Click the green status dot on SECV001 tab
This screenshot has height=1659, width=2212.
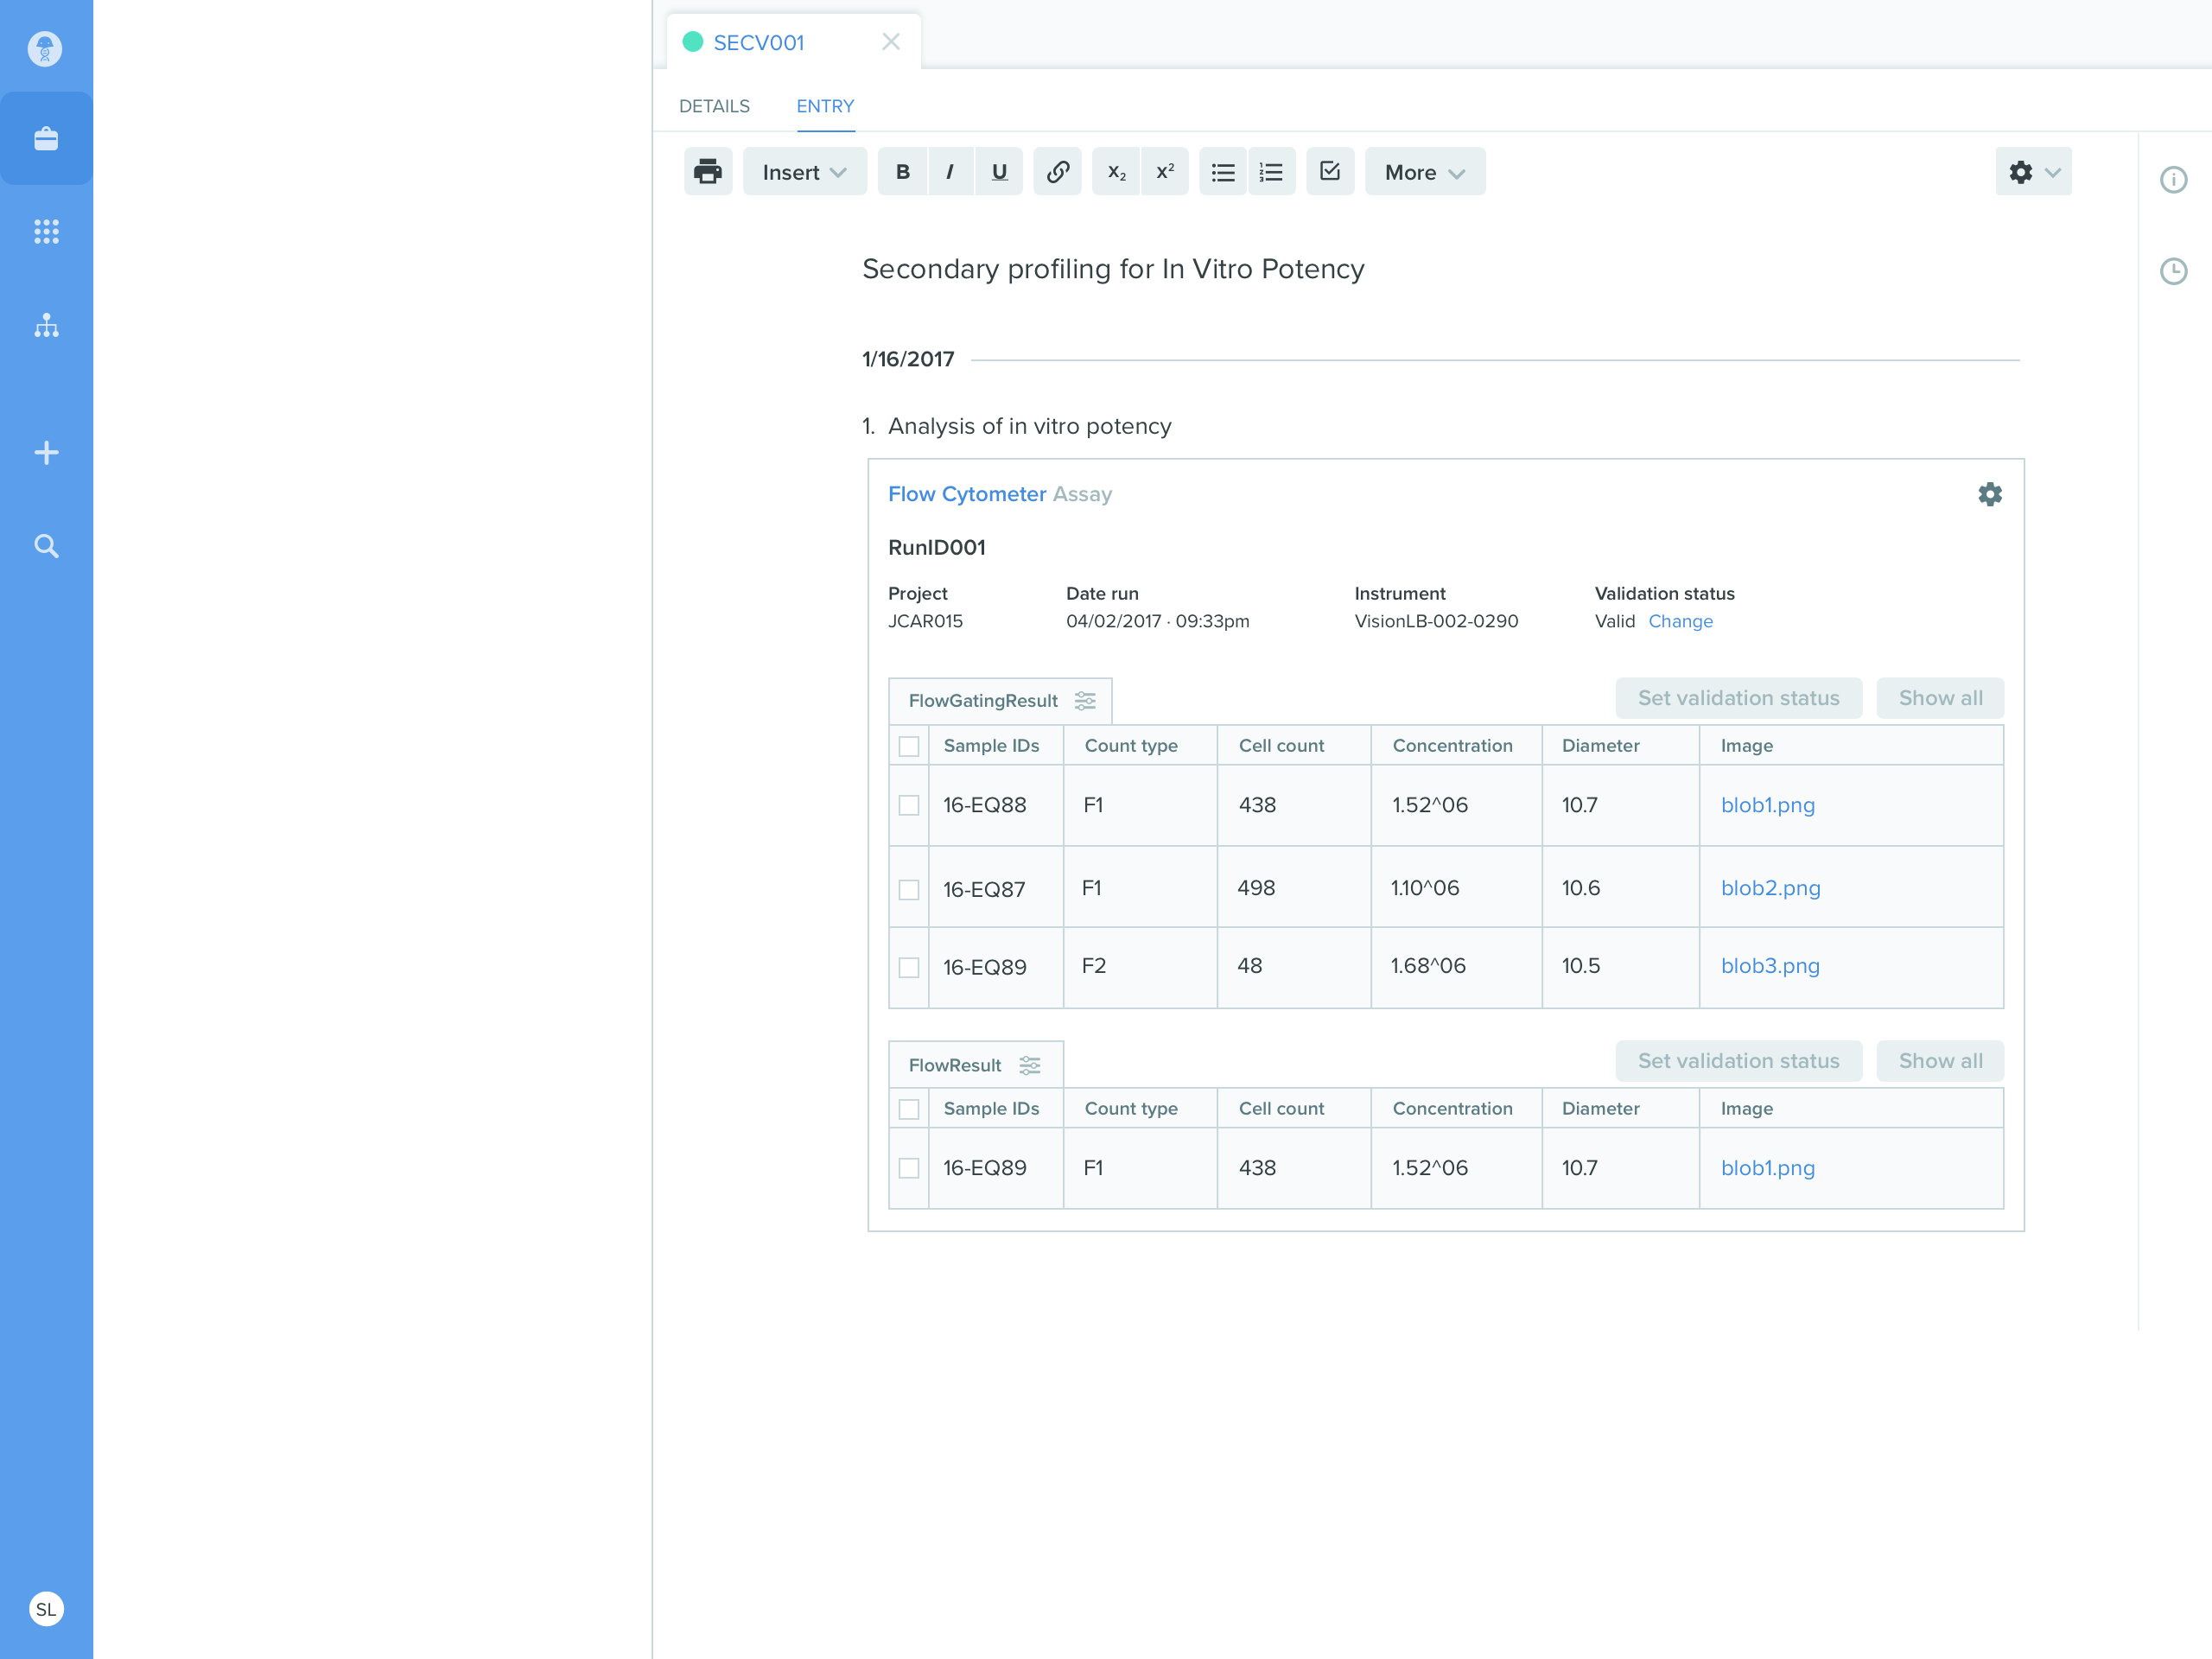692,42
